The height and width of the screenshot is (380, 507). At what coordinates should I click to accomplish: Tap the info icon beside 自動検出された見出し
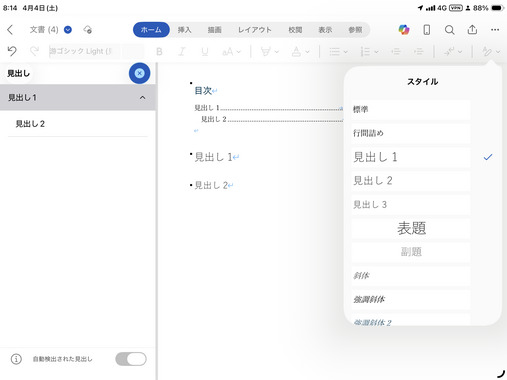click(16, 359)
